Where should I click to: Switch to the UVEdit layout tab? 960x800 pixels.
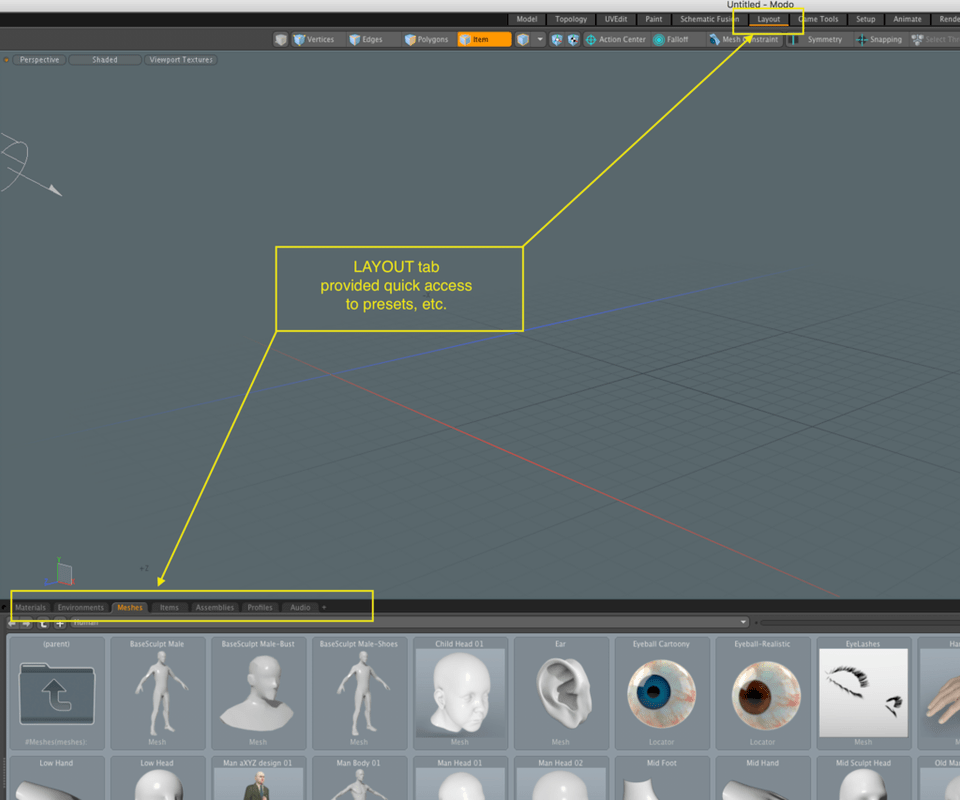click(x=616, y=19)
